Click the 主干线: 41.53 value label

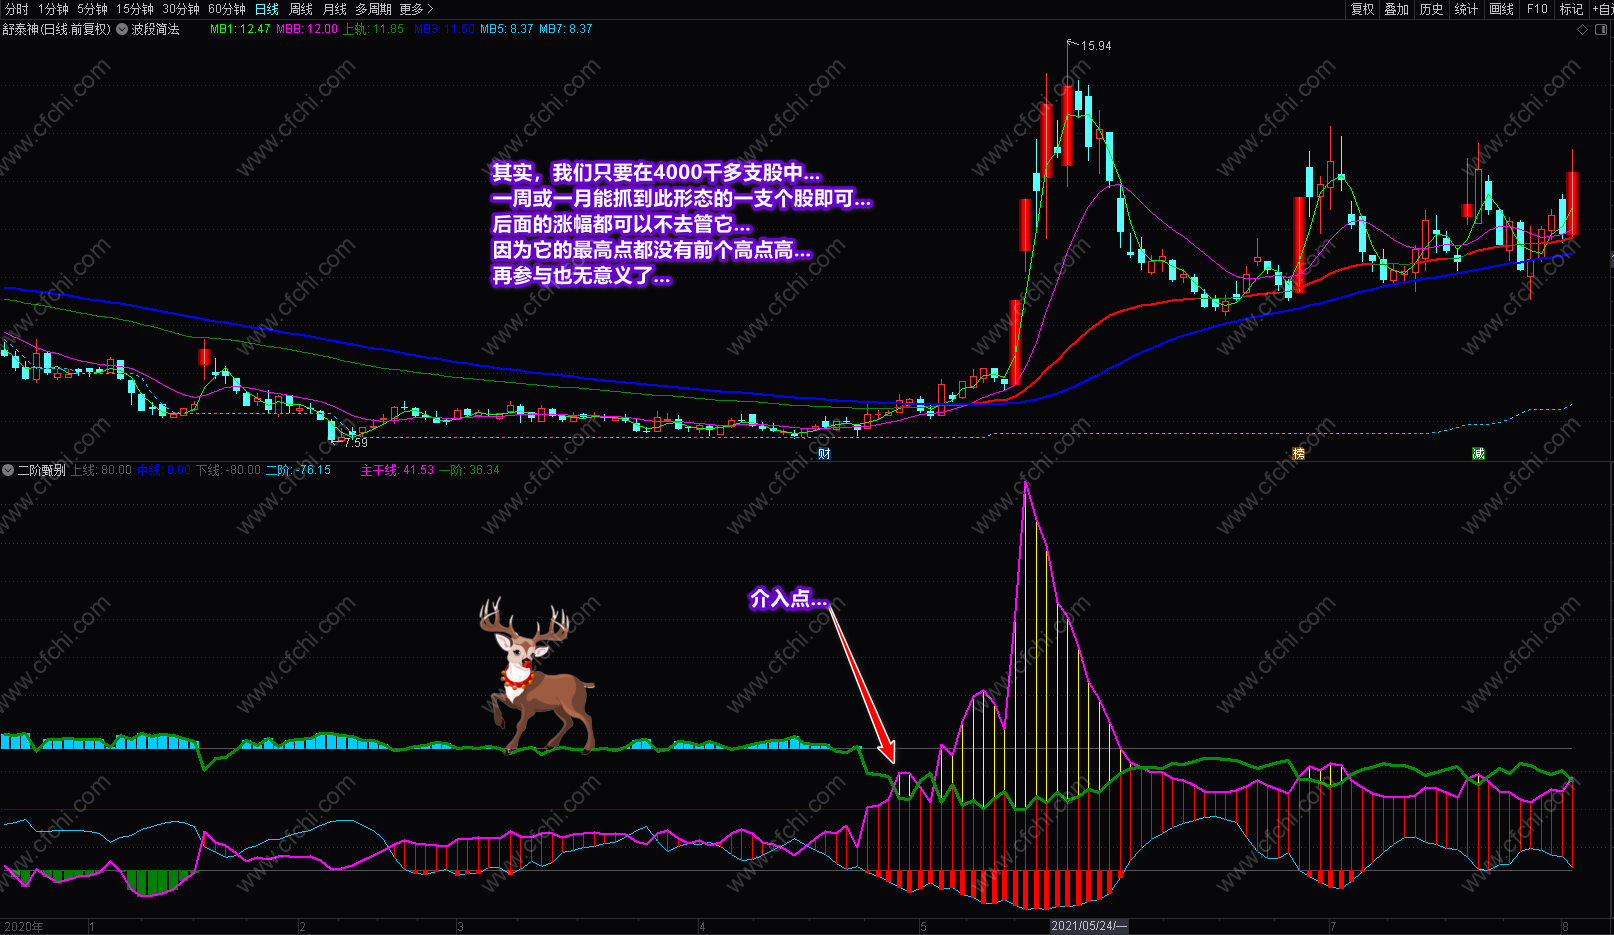point(398,470)
